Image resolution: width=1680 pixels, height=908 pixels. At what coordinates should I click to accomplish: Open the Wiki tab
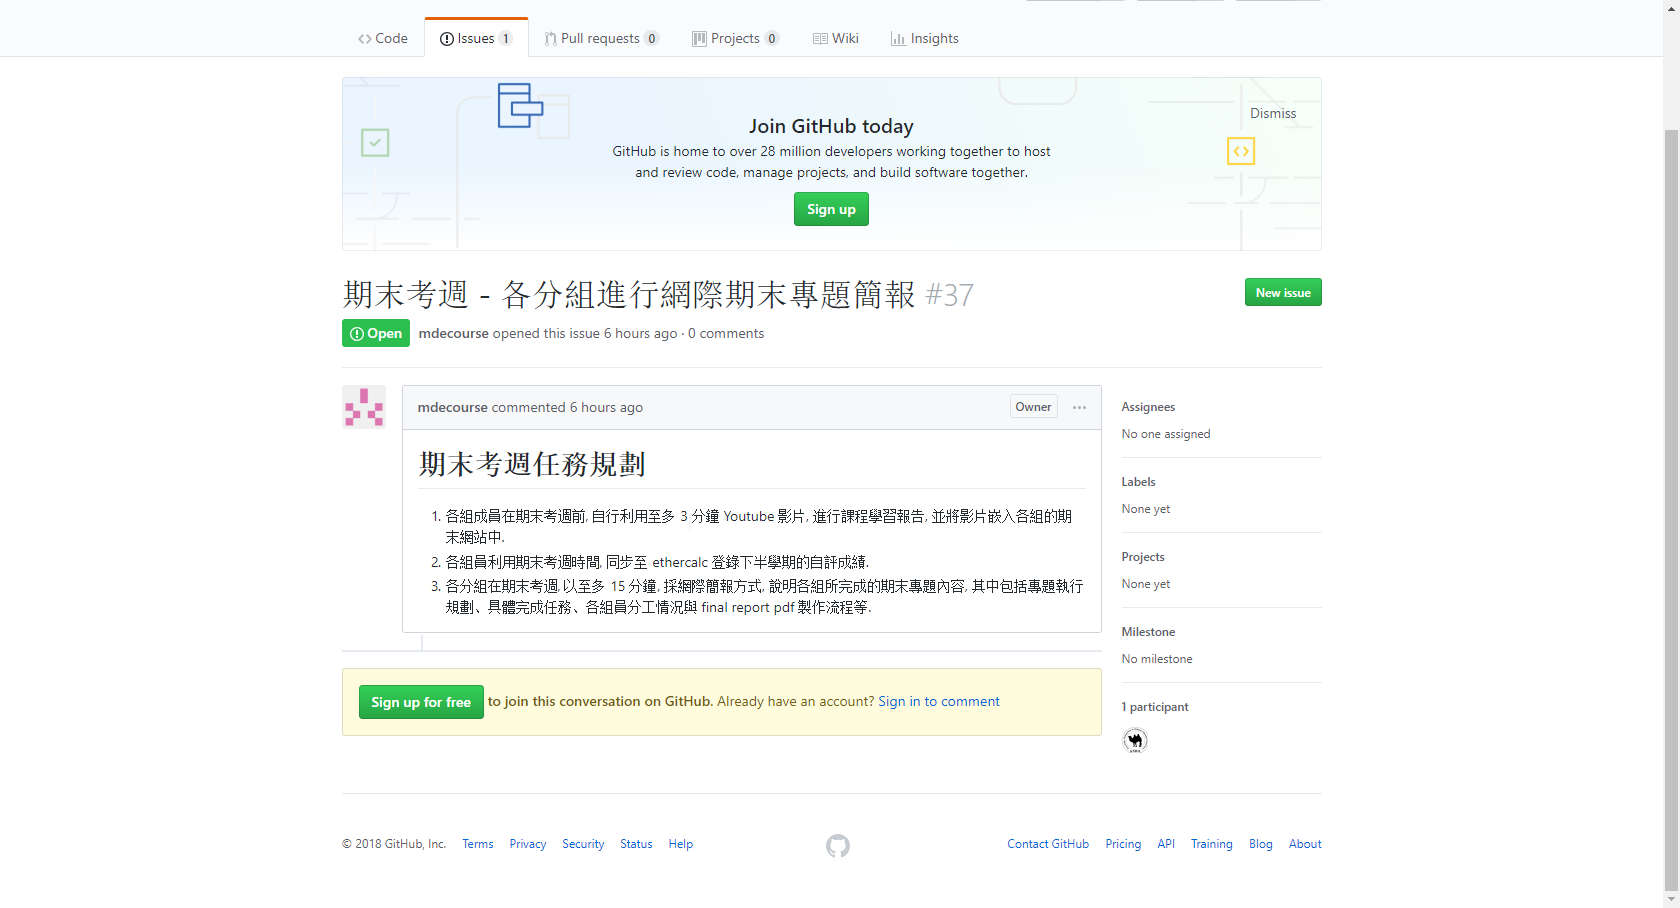[x=835, y=38]
